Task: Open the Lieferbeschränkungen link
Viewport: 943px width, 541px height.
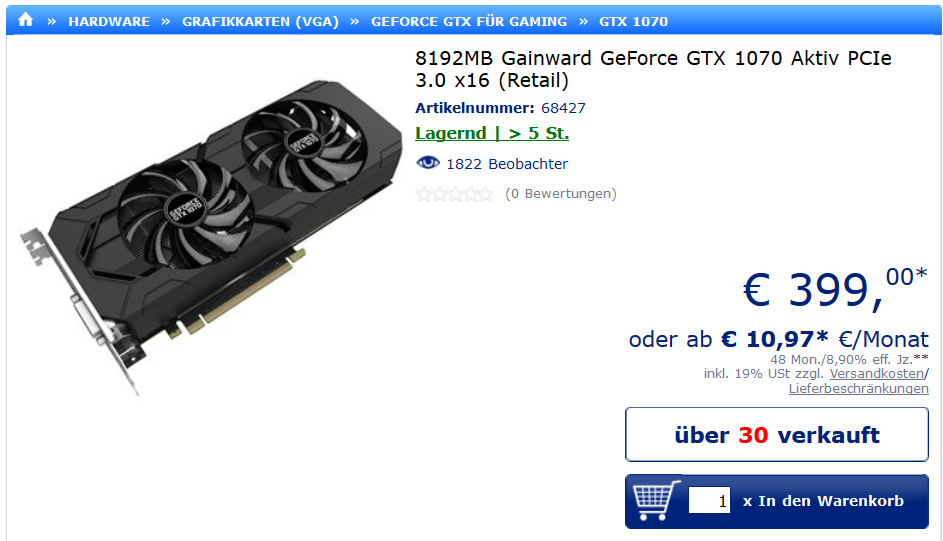Action: click(859, 388)
